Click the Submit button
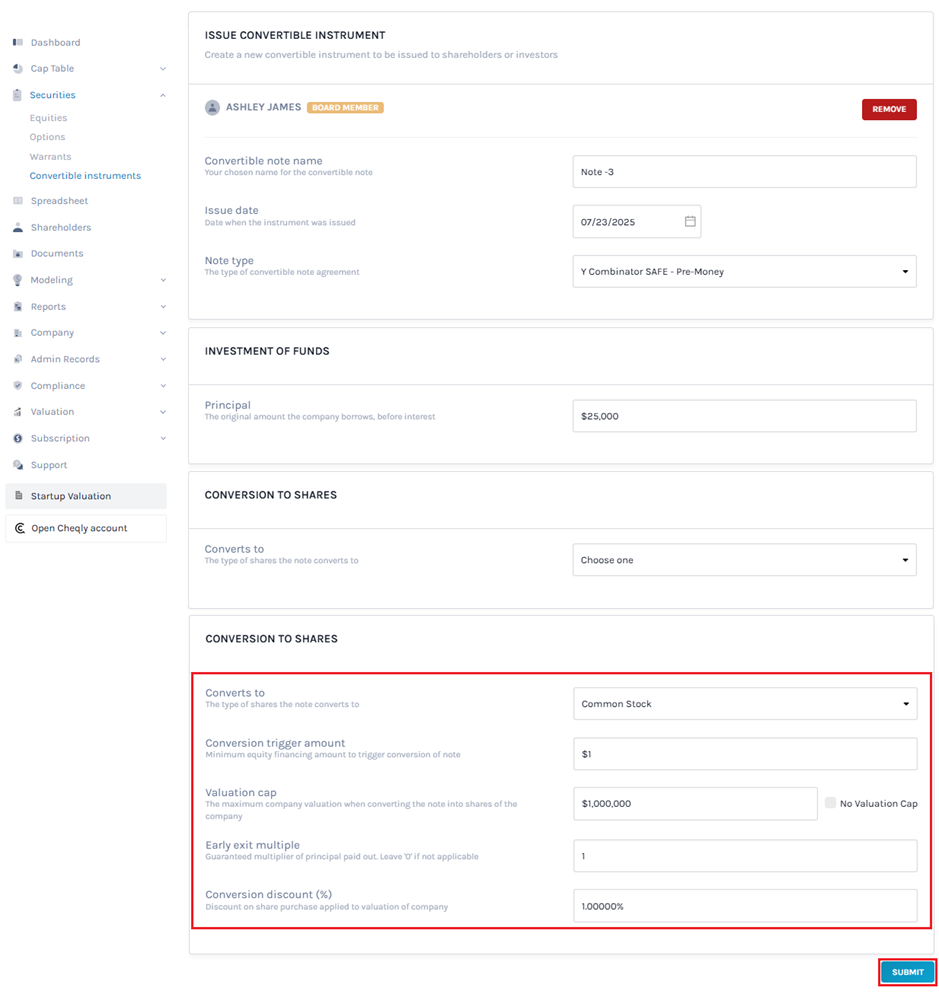The image size is (939, 994). (907, 972)
